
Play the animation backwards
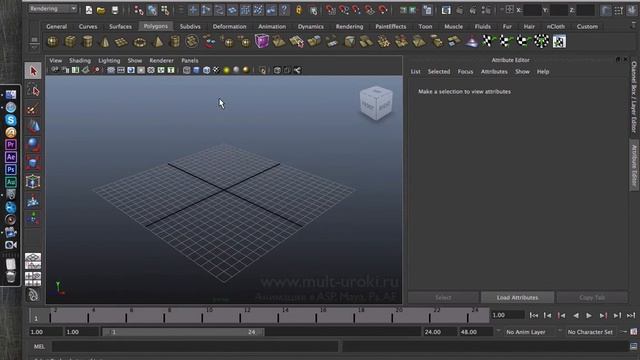click(576, 315)
